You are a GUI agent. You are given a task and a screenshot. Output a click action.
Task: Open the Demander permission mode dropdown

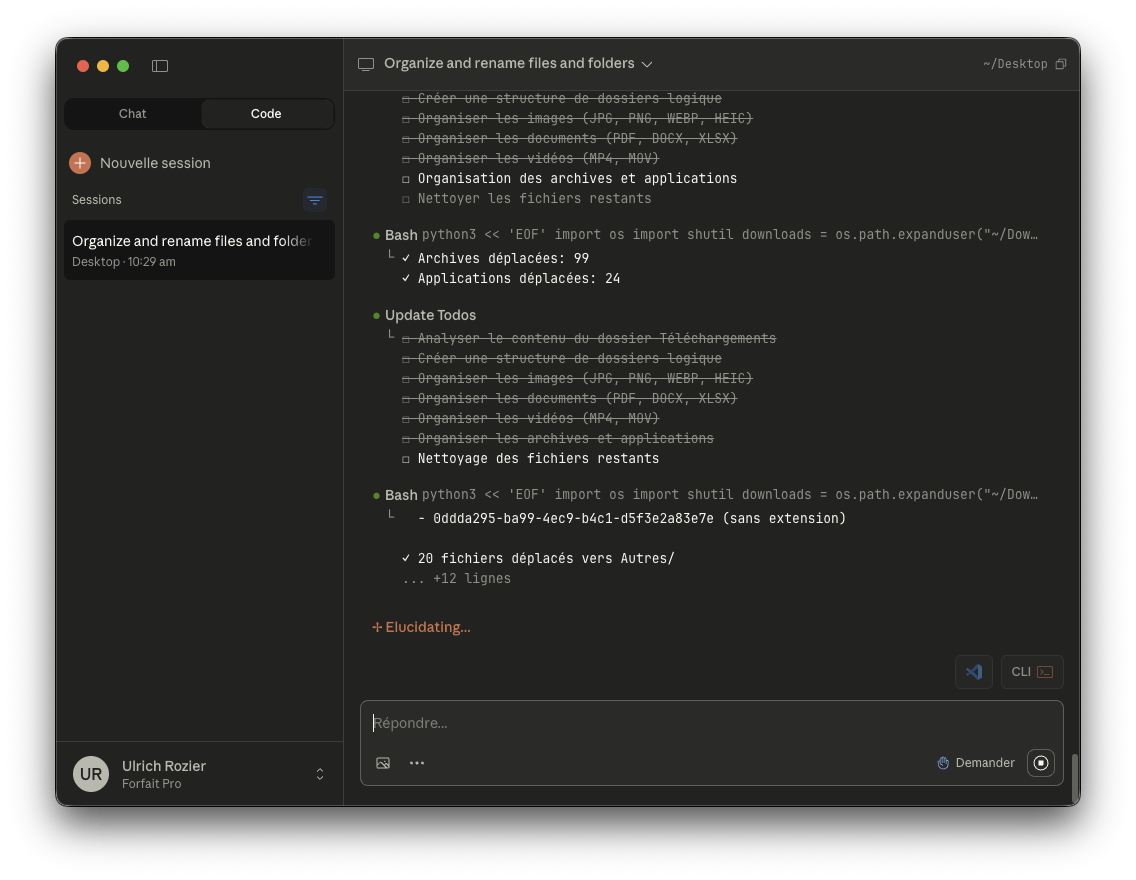975,763
